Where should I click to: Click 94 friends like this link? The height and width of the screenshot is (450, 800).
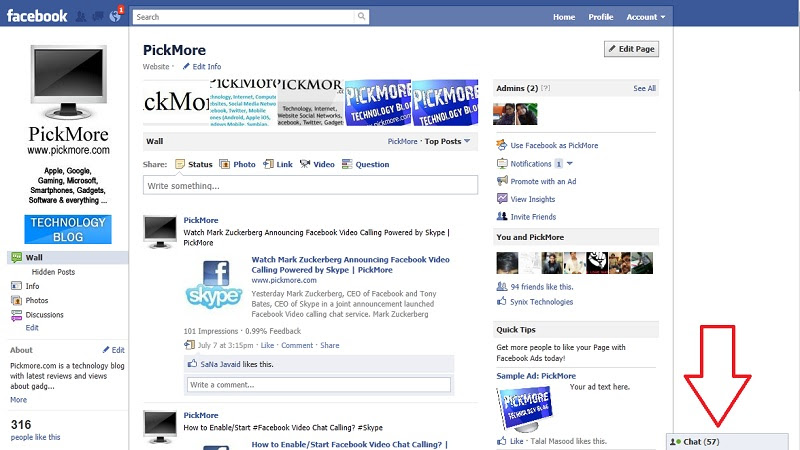tap(542, 287)
